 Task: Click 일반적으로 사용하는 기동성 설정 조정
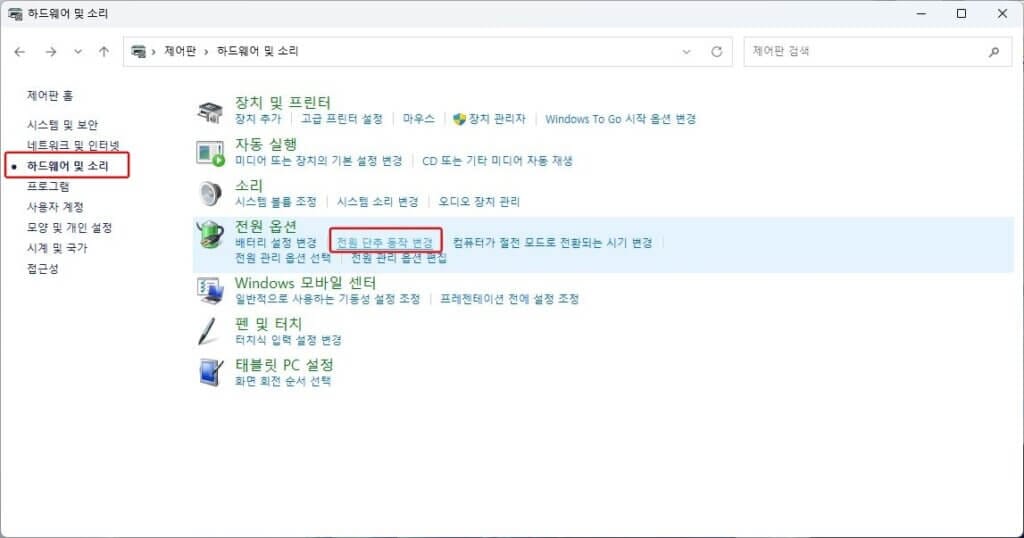327,299
